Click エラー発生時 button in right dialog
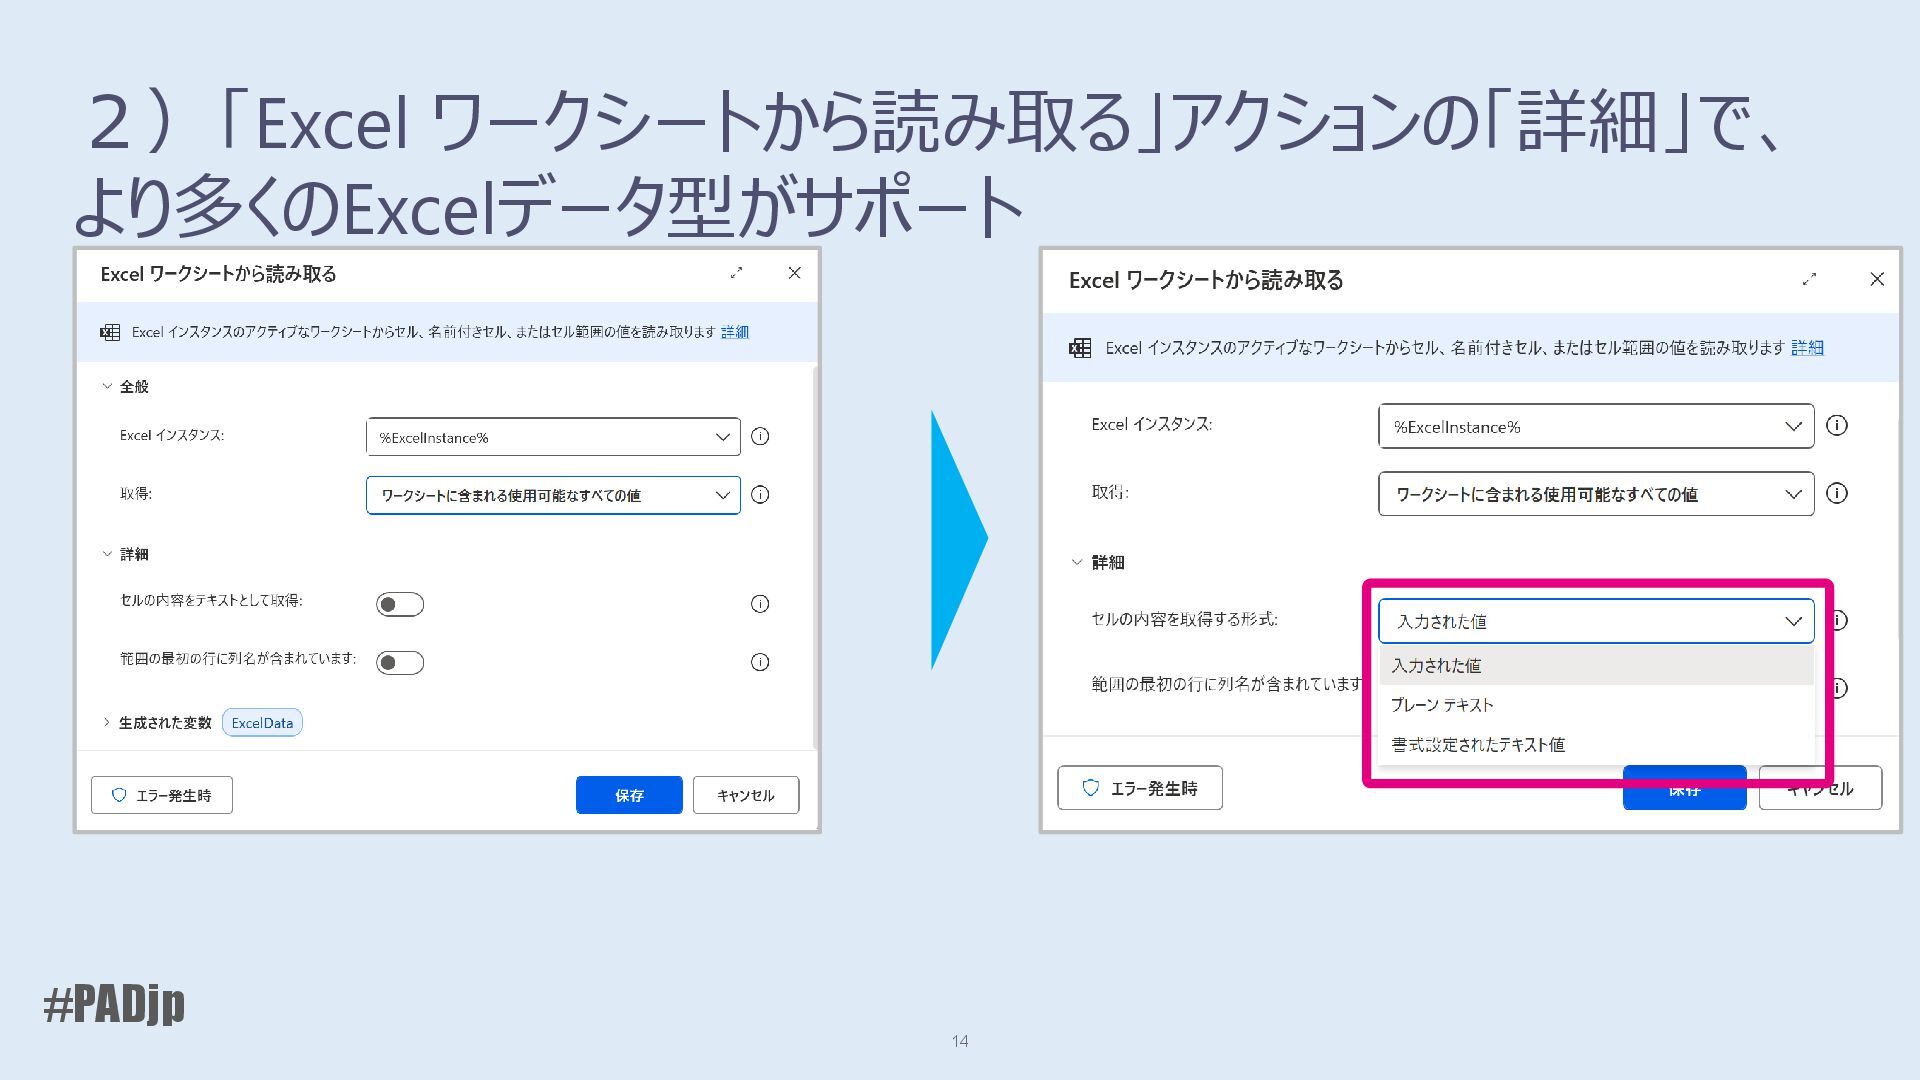This screenshot has height=1080, width=1920. coord(1140,788)
